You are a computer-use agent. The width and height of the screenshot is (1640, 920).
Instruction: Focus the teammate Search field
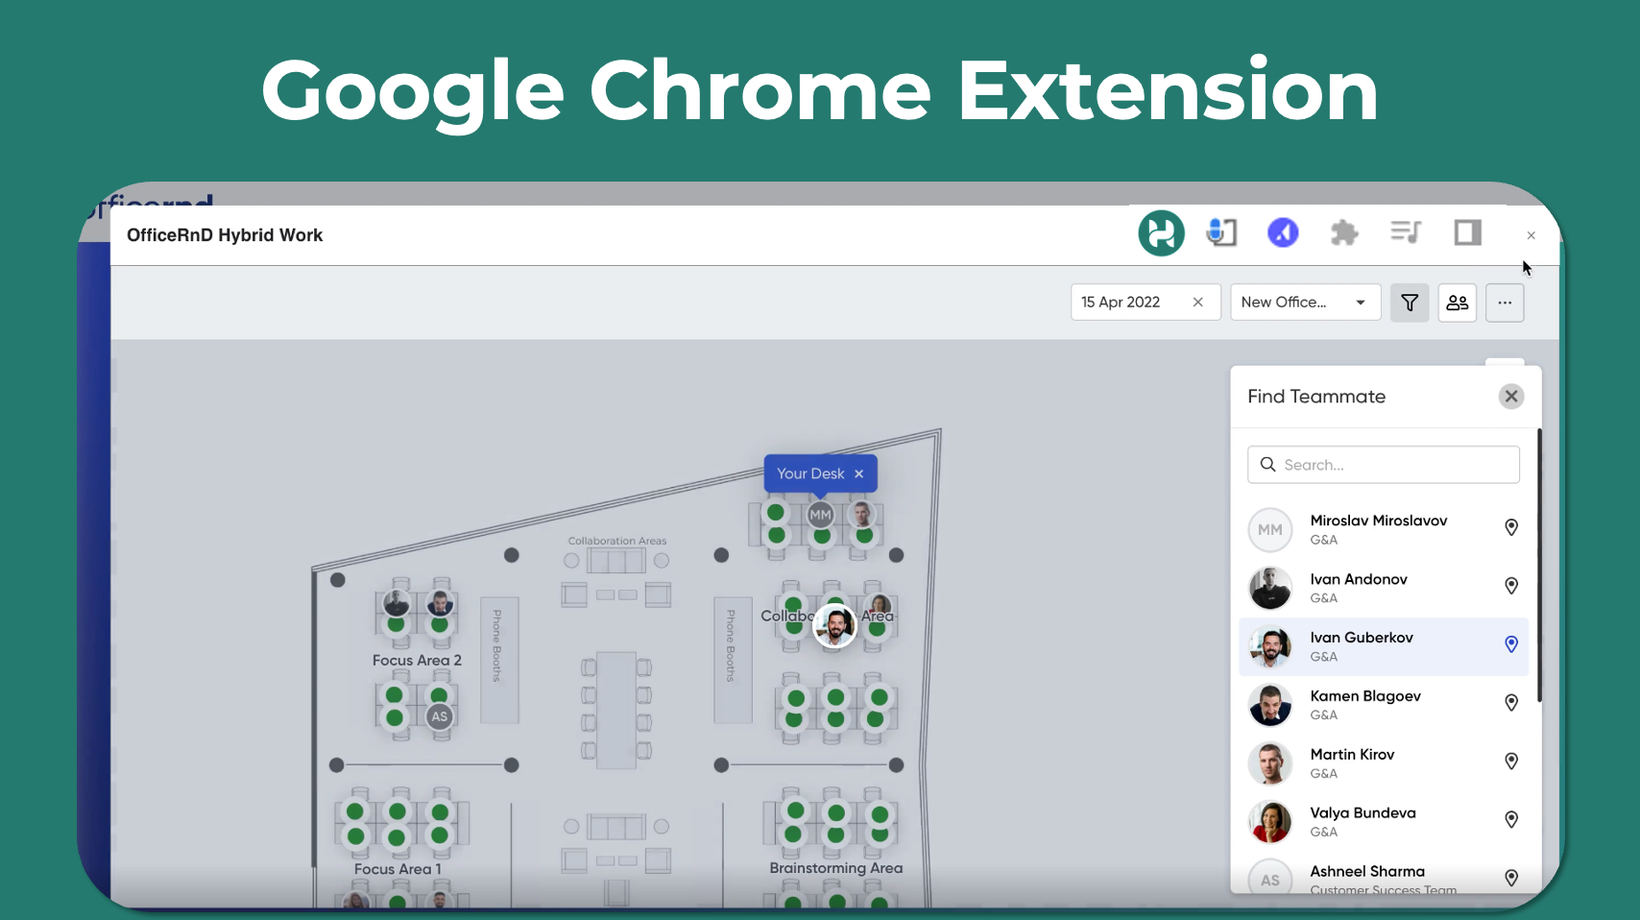(x=1383, y=464)
